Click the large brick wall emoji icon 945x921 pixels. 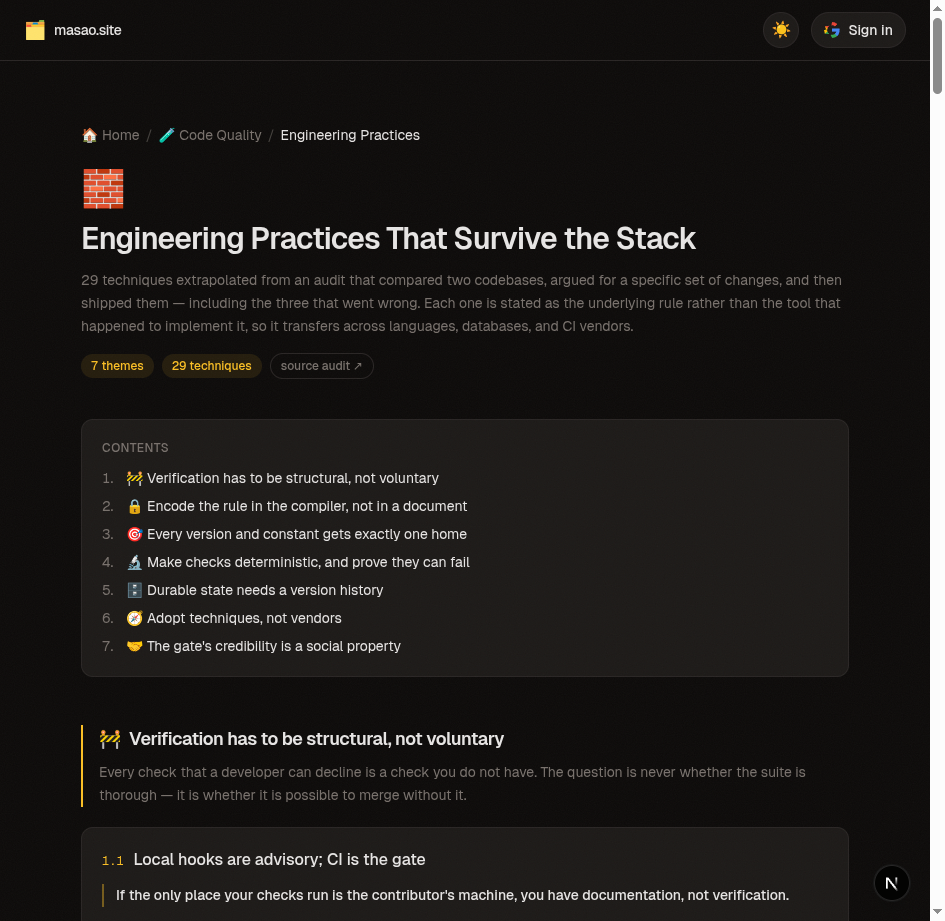point(103,189)
